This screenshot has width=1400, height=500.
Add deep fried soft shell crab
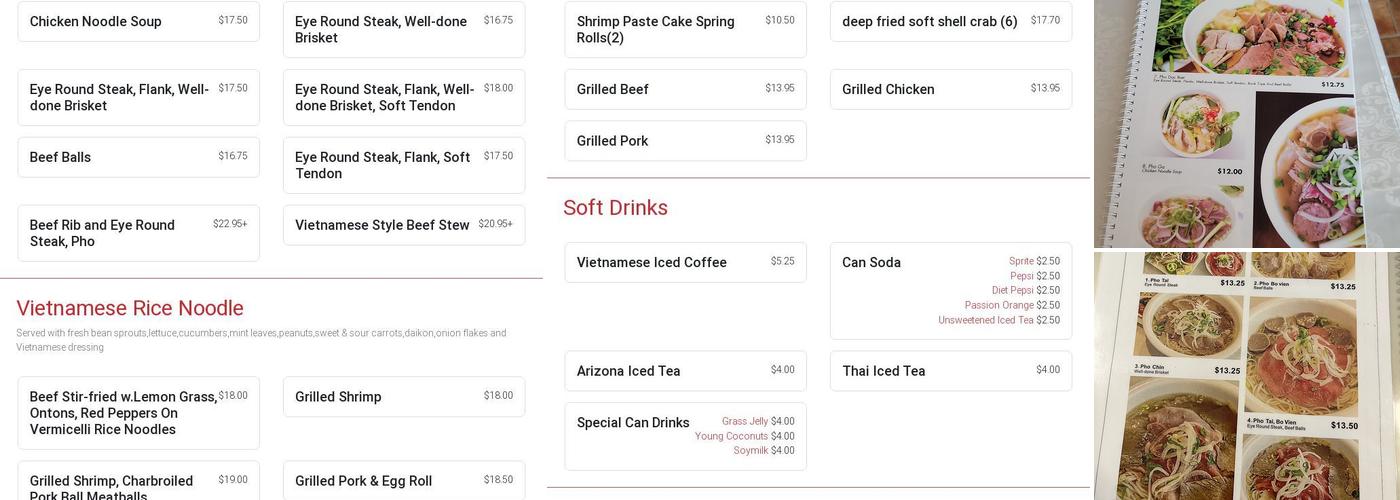coord(950,22)
